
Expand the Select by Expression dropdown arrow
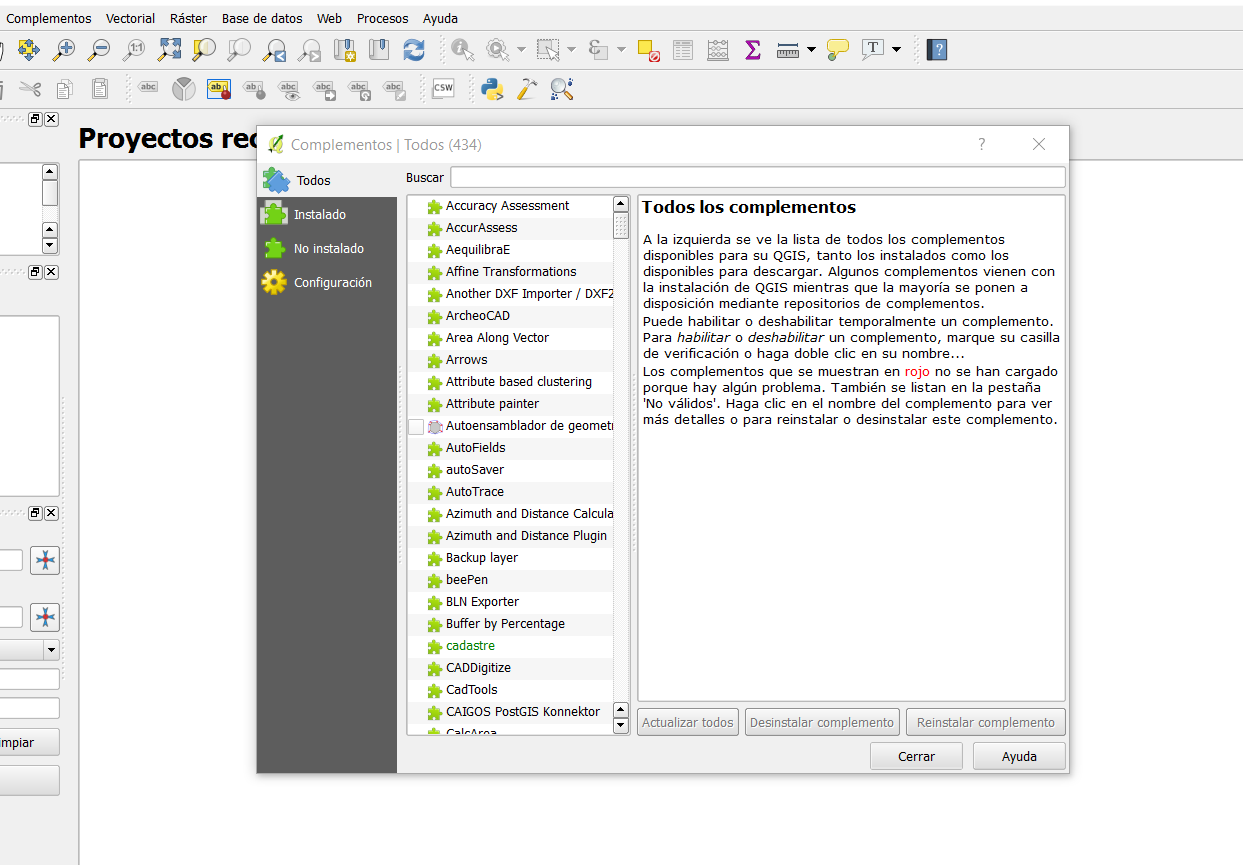coord(621,49)
